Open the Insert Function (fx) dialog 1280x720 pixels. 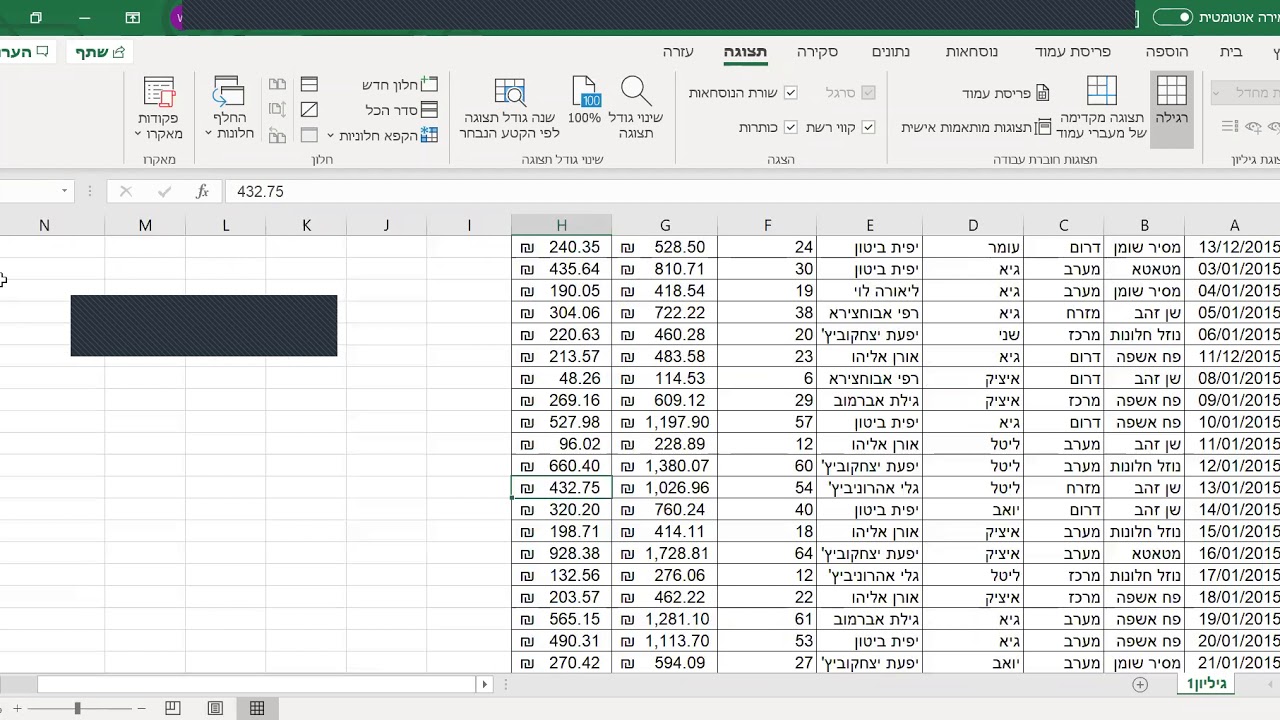[202, 191]
